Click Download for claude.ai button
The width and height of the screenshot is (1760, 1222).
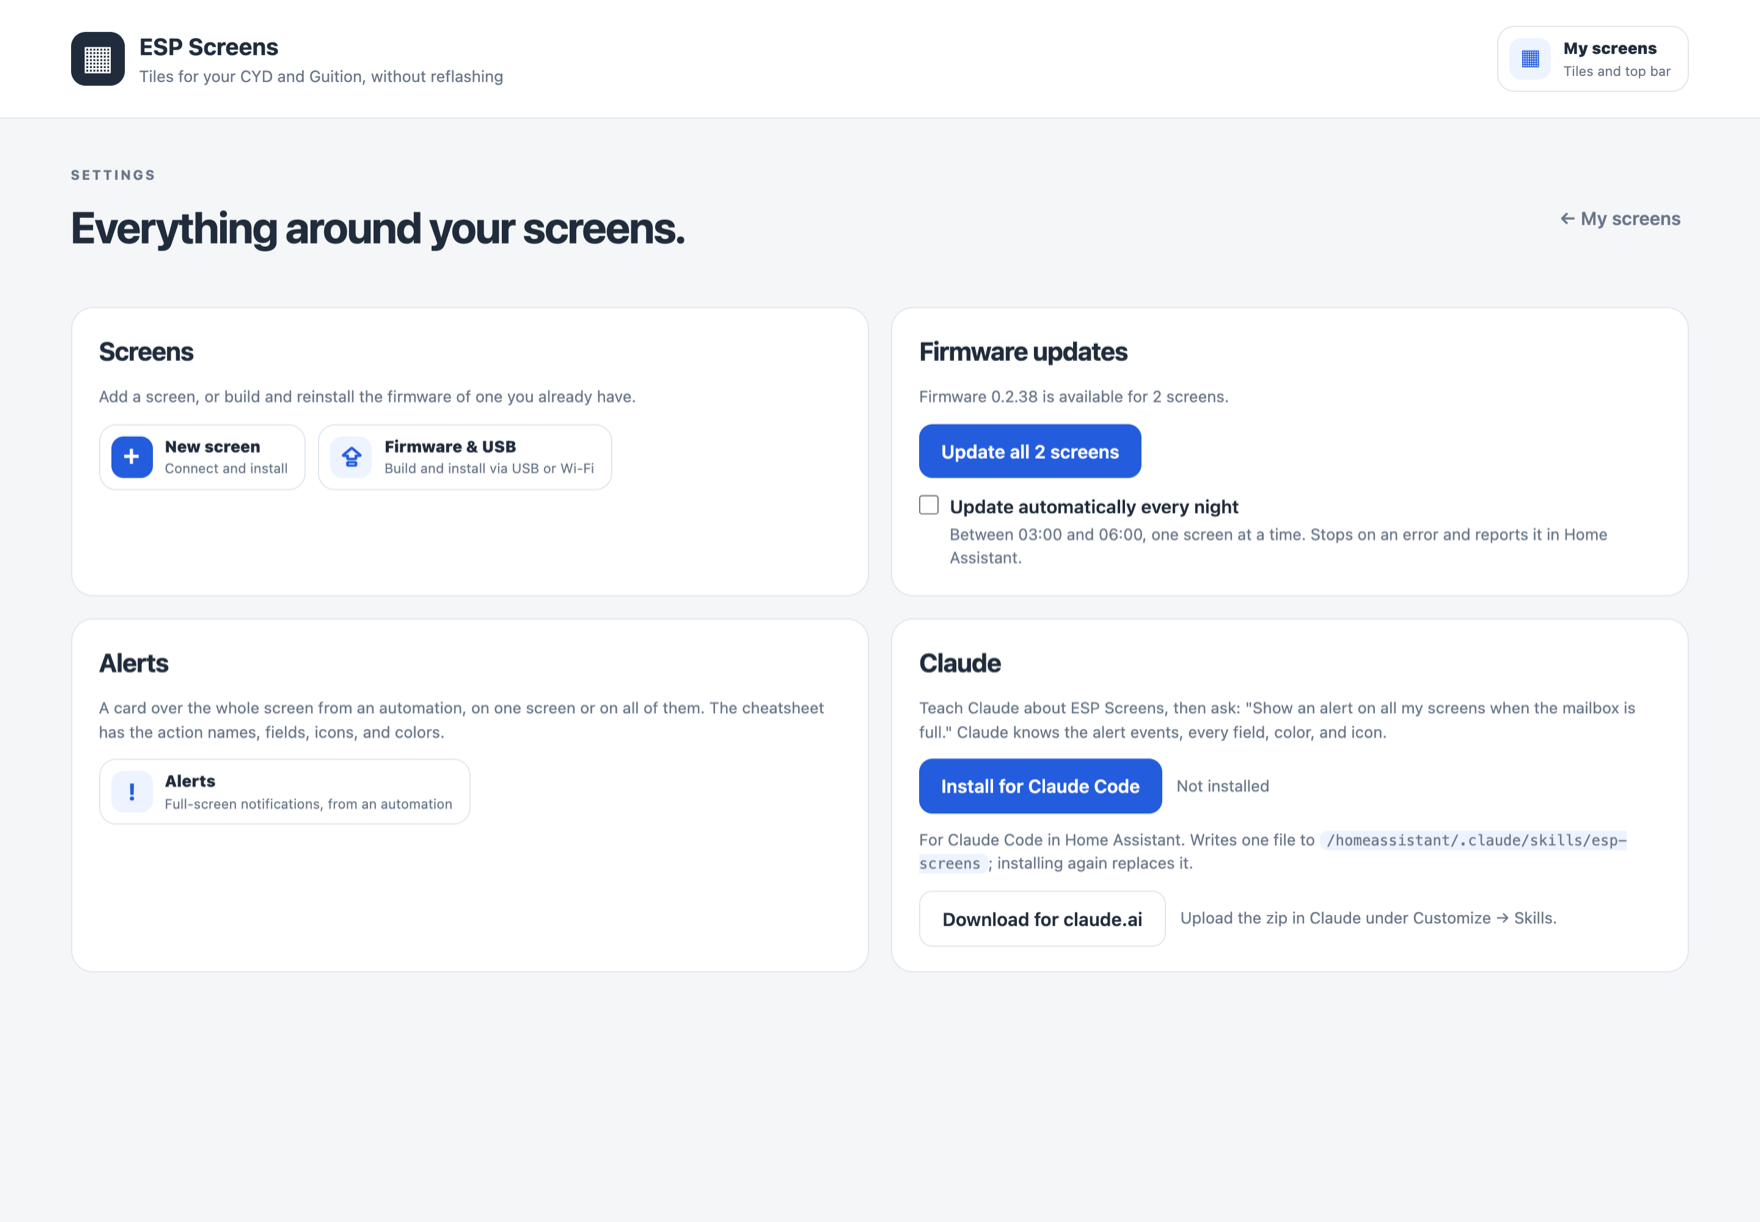tap(1042, 919)
